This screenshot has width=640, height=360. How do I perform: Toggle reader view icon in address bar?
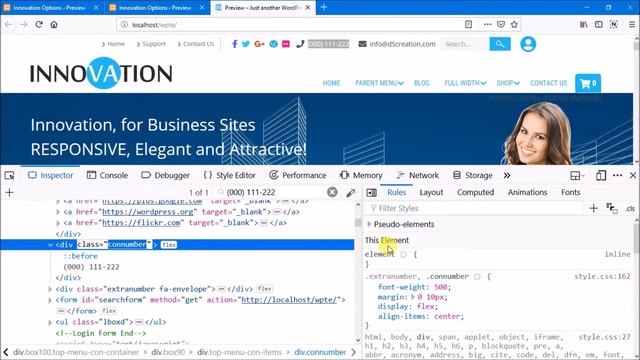tap(468, 24)
